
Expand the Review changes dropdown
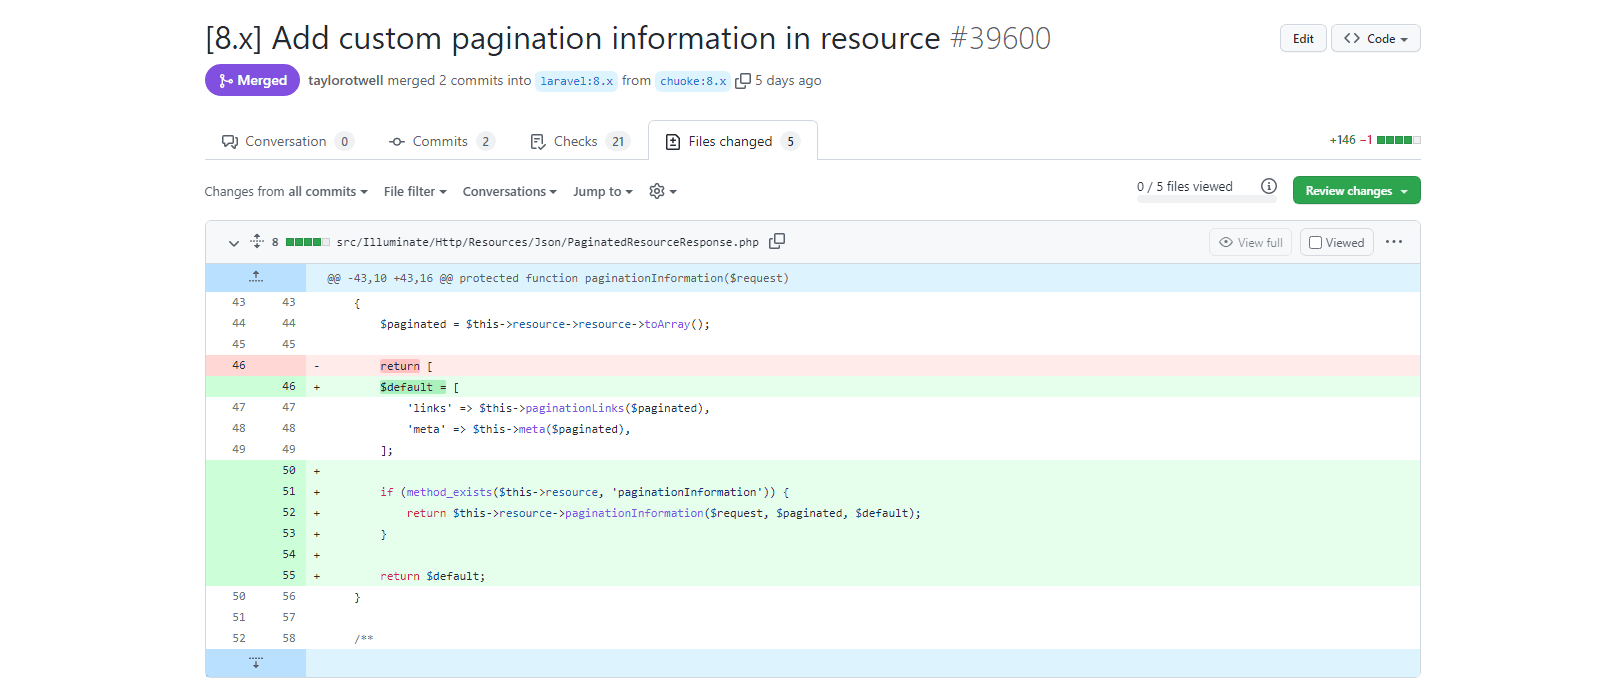click(1355, 190)
